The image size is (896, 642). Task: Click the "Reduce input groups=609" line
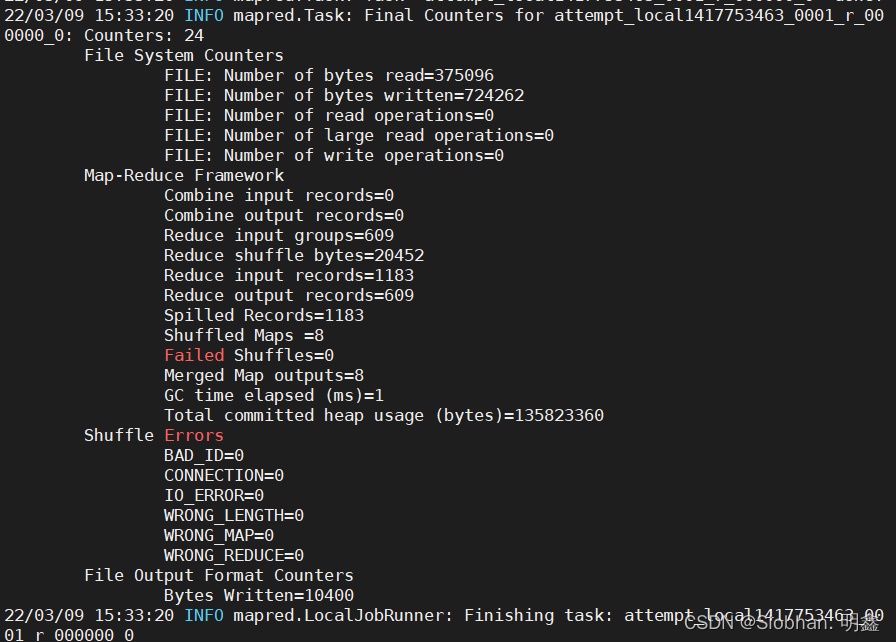[278, 235]
